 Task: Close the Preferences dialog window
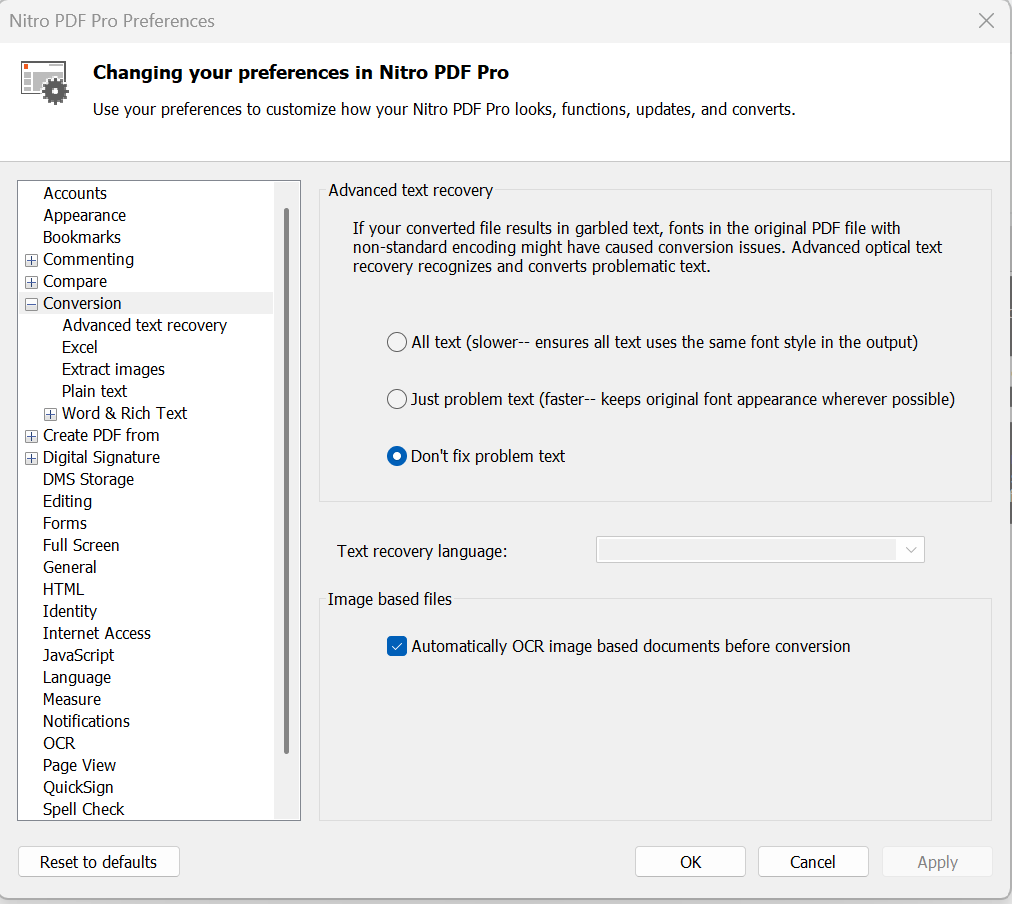click(x=986, y=21)
